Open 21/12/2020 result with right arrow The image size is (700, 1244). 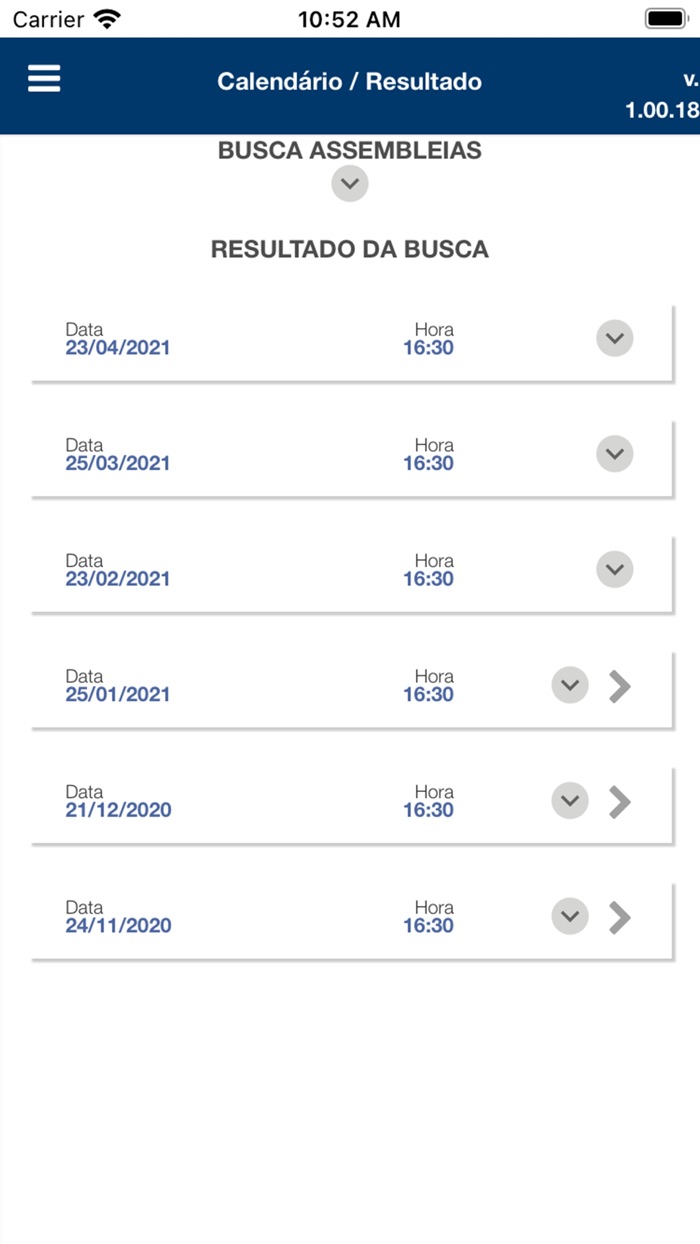[621, 801]
